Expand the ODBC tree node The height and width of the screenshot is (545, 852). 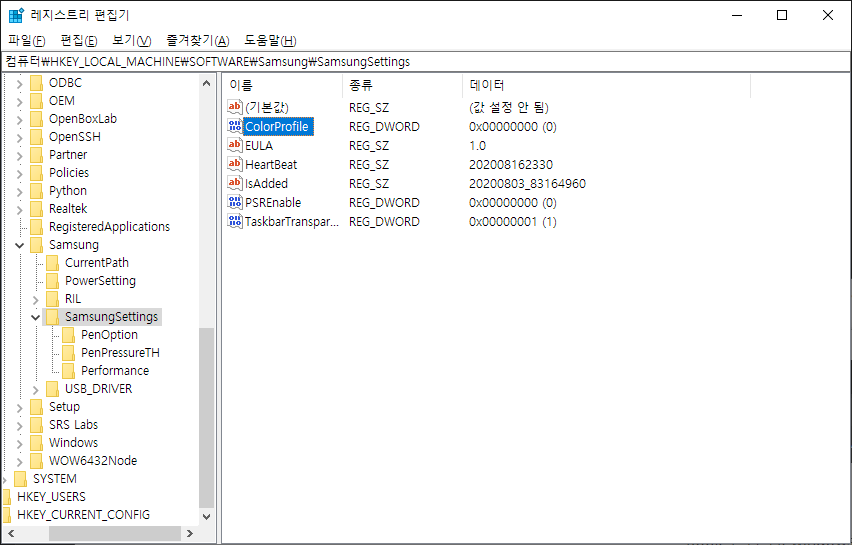click(20, 84)
